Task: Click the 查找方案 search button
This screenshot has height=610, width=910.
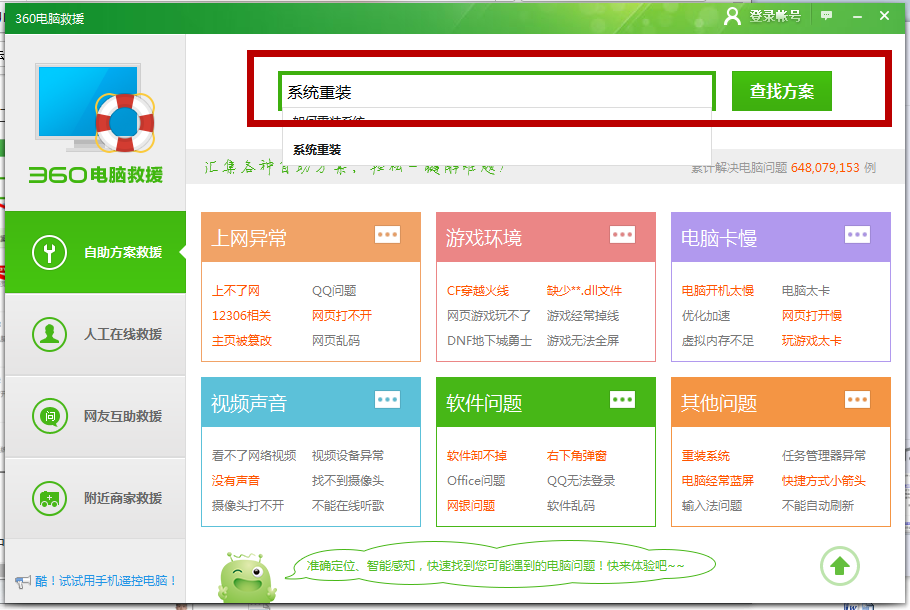Action: point(782,91)
